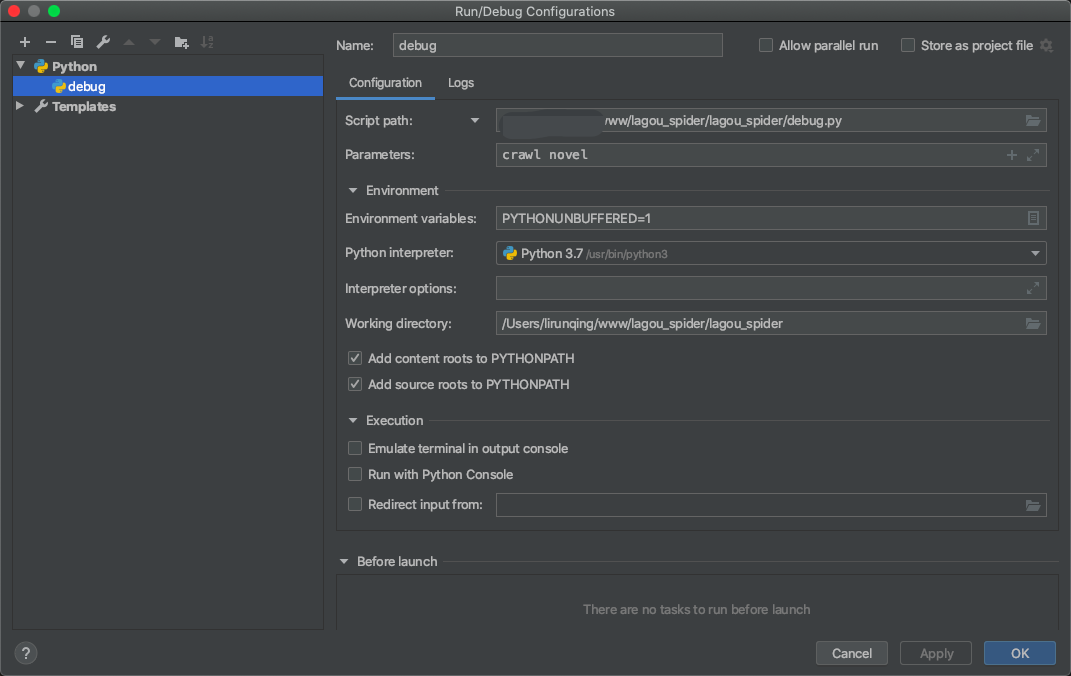The width and height of the screenshot is (1071, 676).
Task: Open environment variables editor icon
Action: click(1033, 218)
